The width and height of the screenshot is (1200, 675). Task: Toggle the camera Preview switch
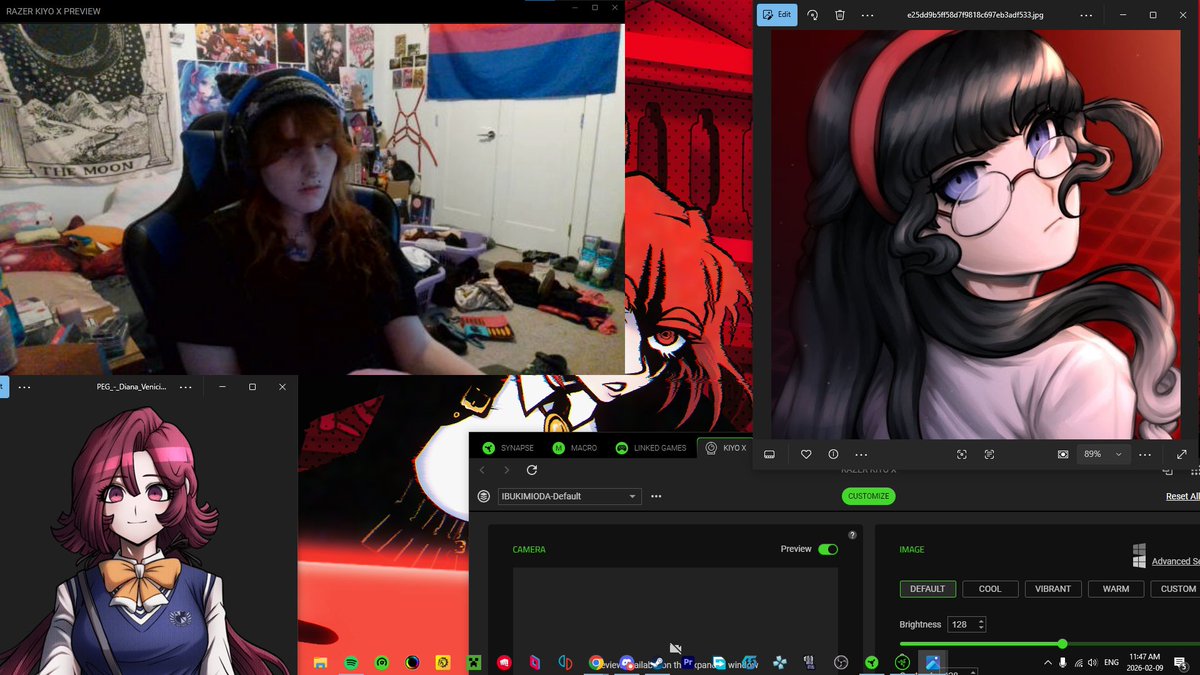click(x=828, y=549)
